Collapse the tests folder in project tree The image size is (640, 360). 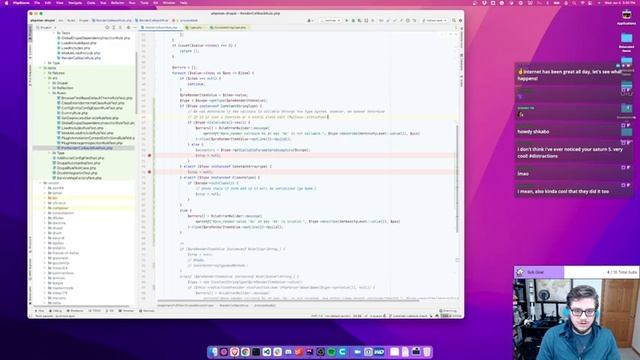click(x=41, y=68)
